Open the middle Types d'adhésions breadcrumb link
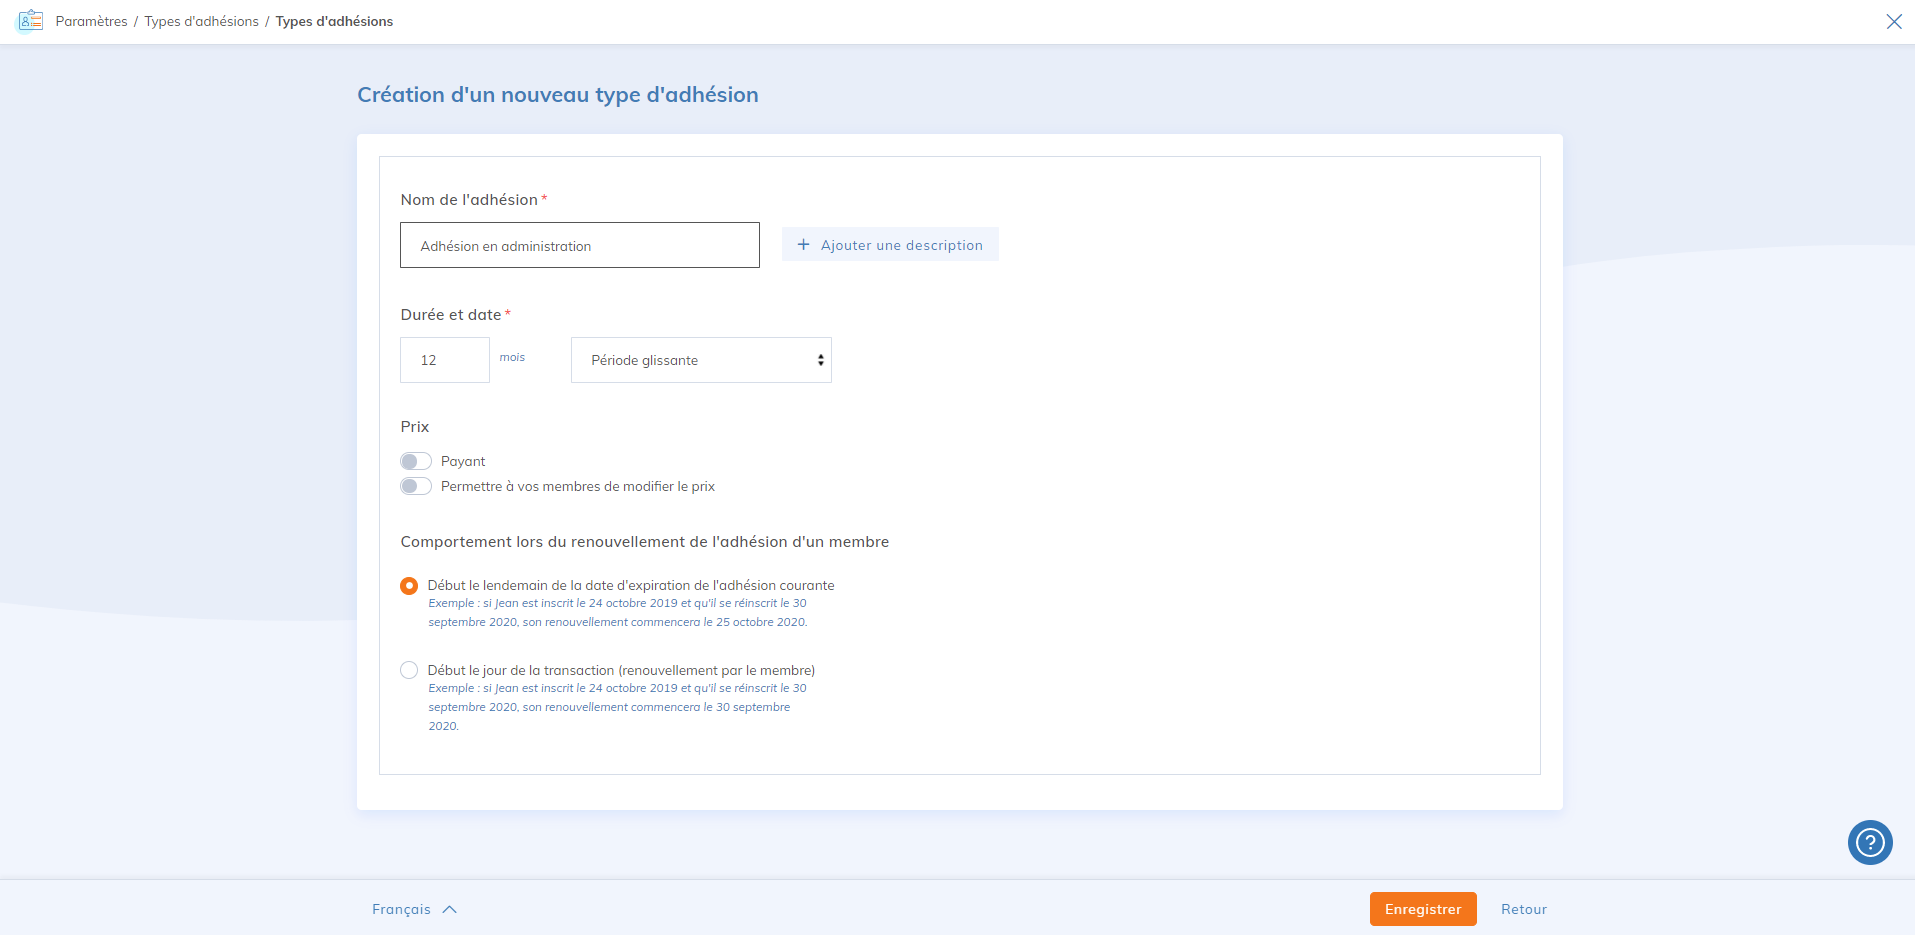This screenshot has height=935, width=1915. tap(201, 21)
